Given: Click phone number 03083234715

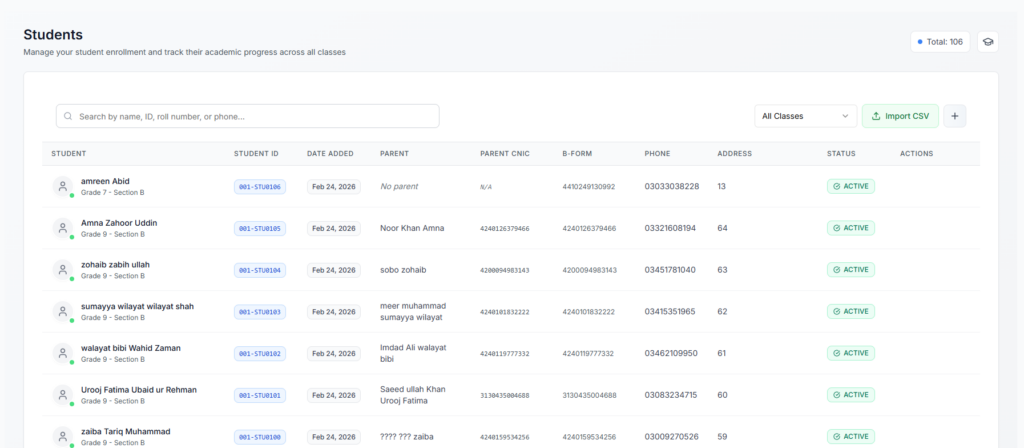Looking at the screenshot, I should pyautogui.click(x=671, y=395).
